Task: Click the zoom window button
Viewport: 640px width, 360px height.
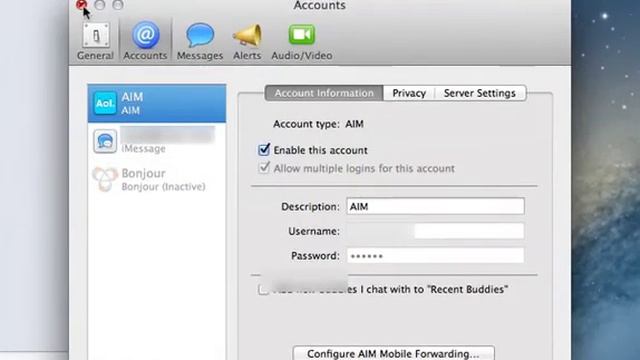Action: coord(118,4)
